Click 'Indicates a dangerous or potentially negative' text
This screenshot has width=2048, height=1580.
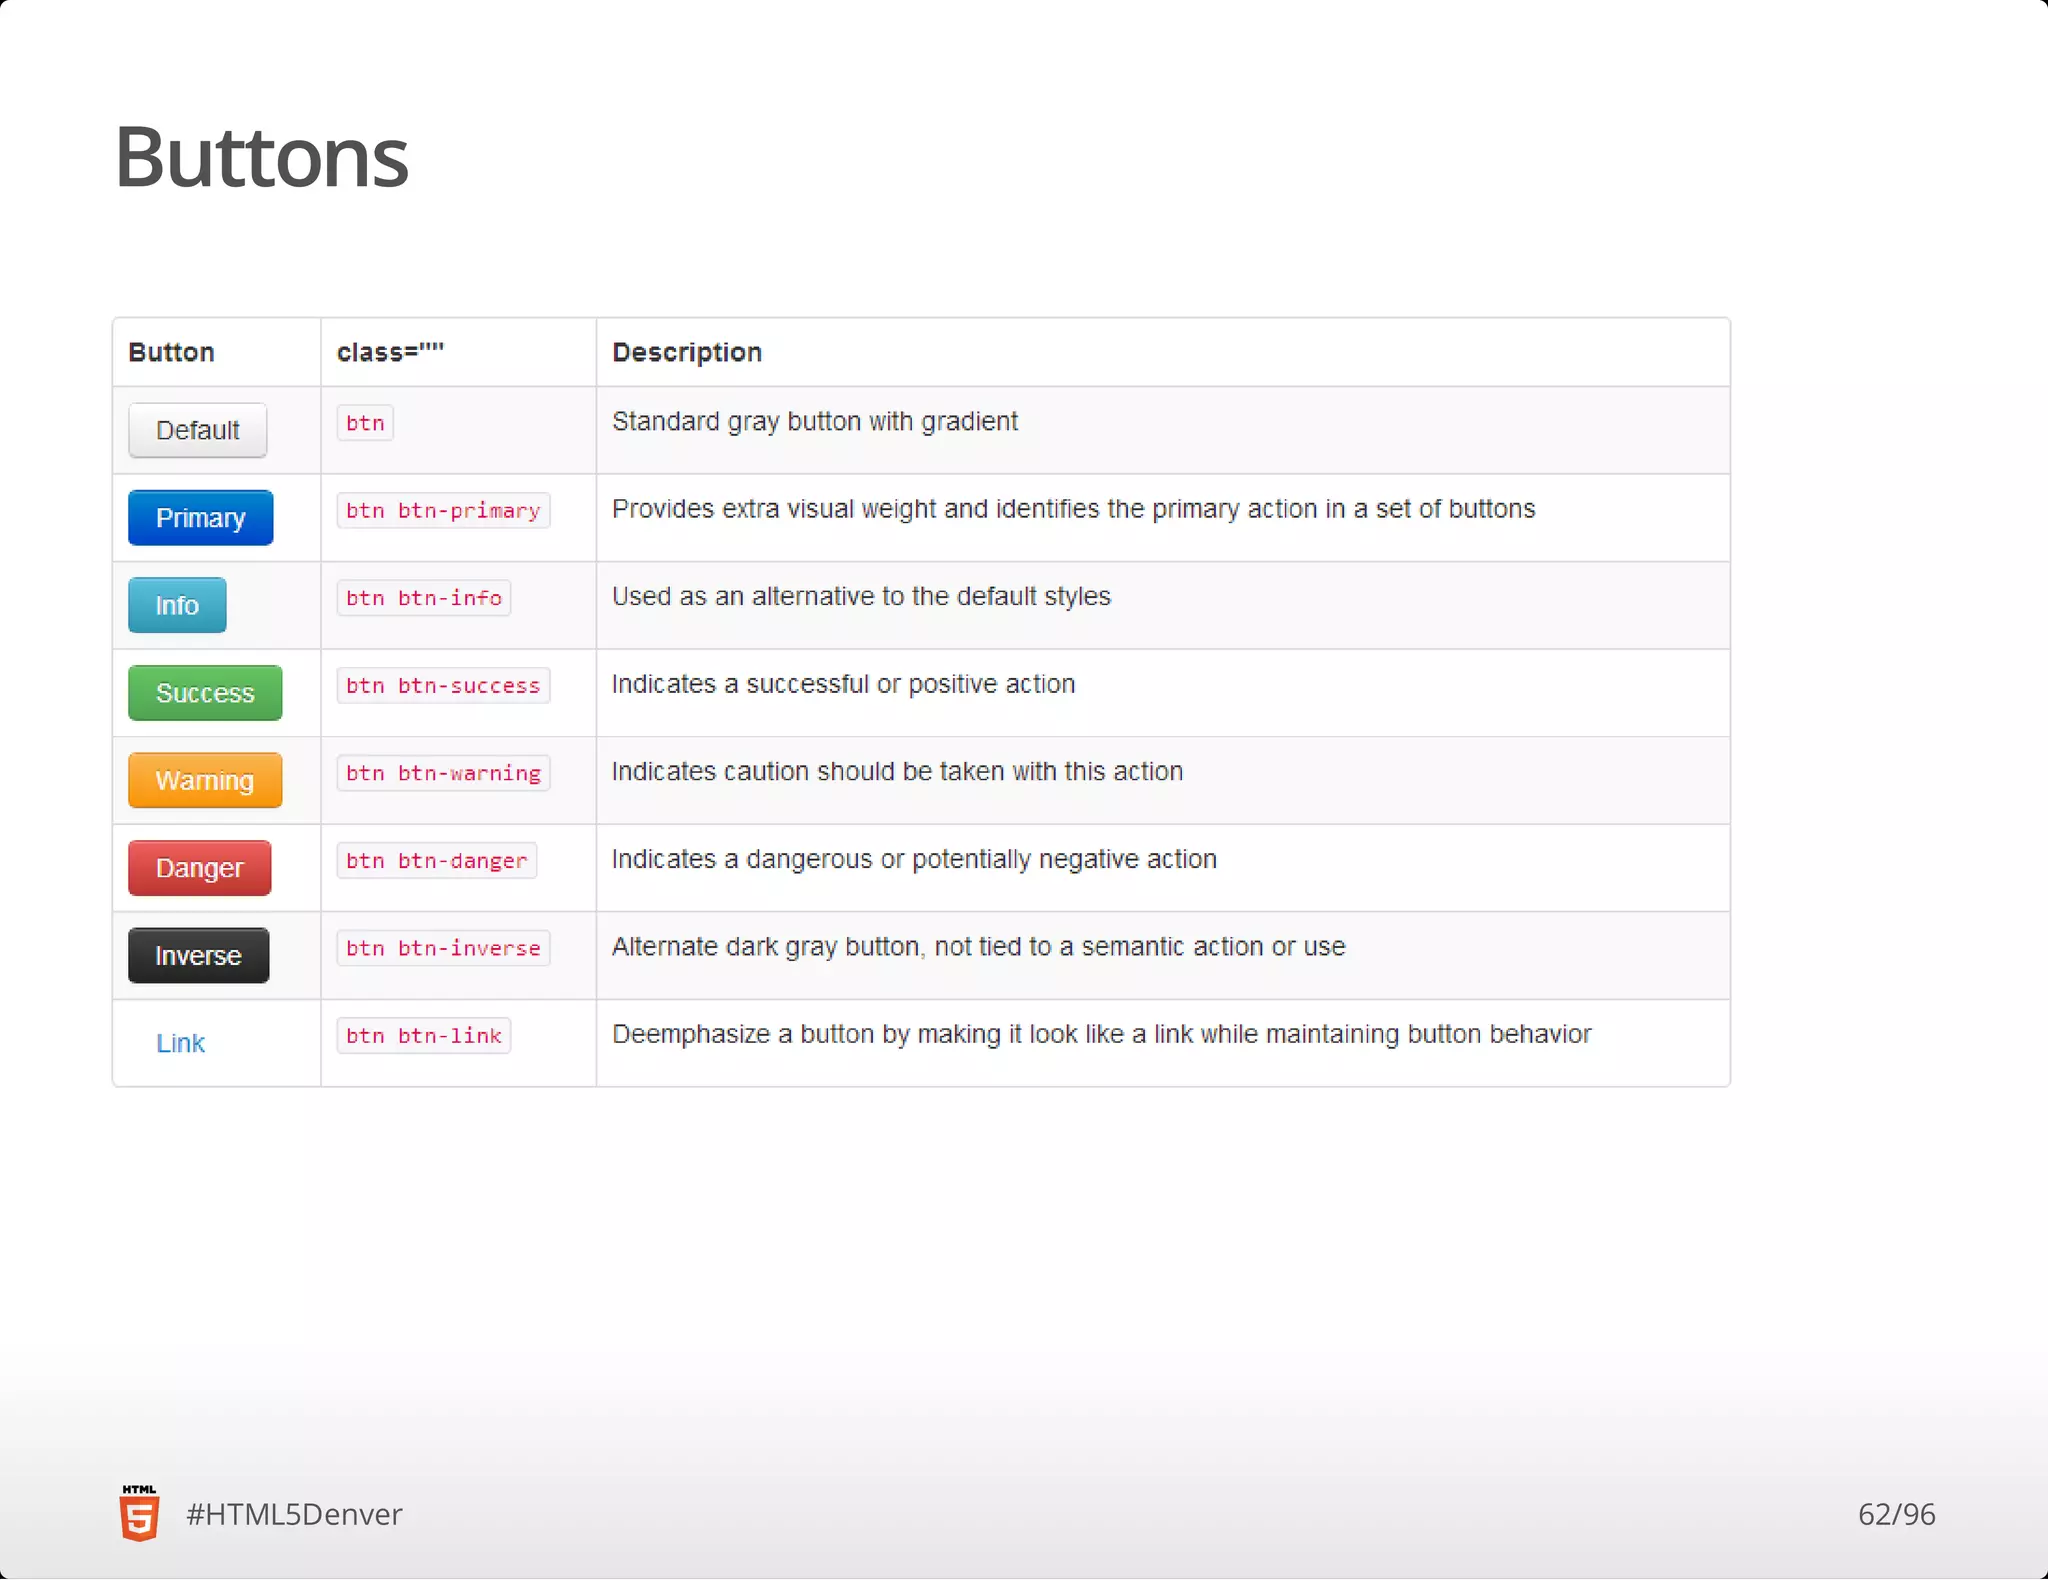[914, 859]
